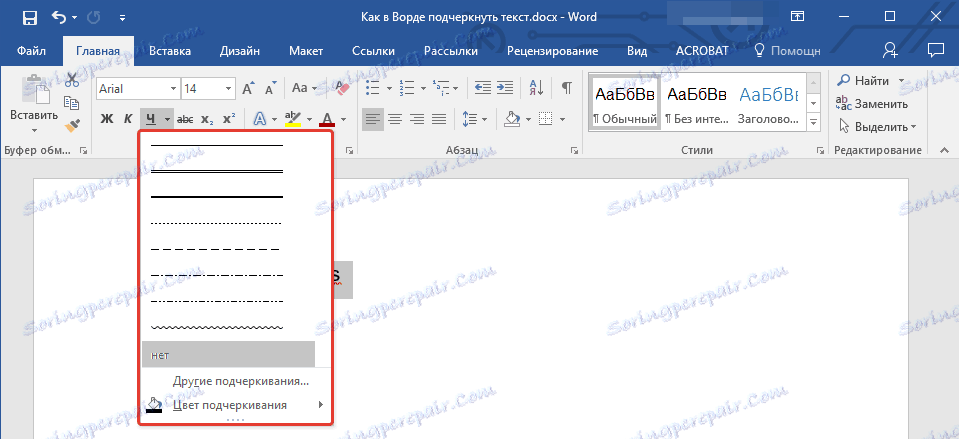Center align the text
This screenshot has width=959, height=439.
pyautogui.click(x=394, y=119)
